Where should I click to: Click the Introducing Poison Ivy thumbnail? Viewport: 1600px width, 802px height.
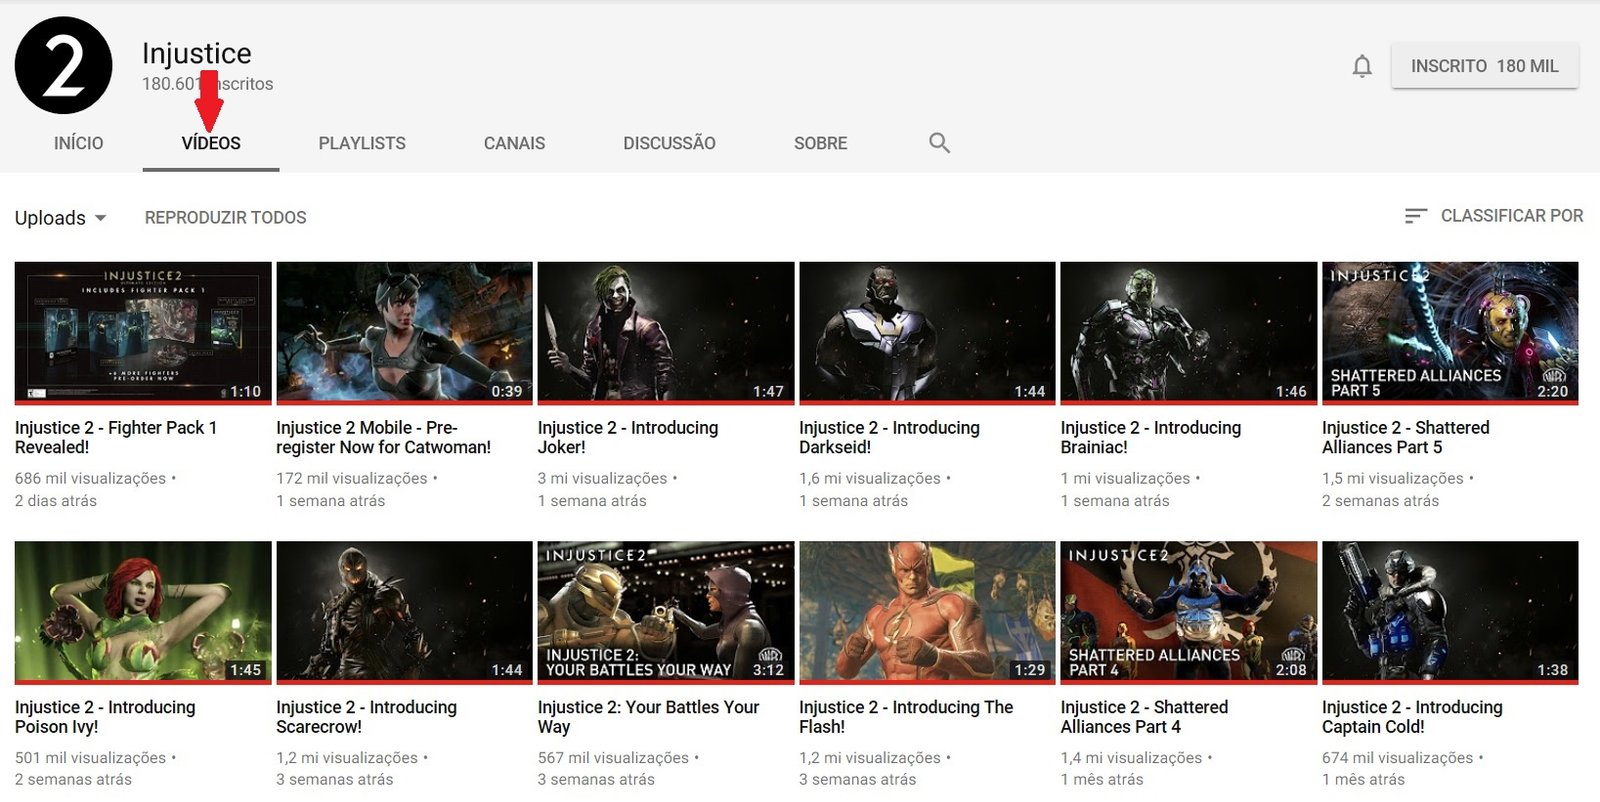coord(143,612)
